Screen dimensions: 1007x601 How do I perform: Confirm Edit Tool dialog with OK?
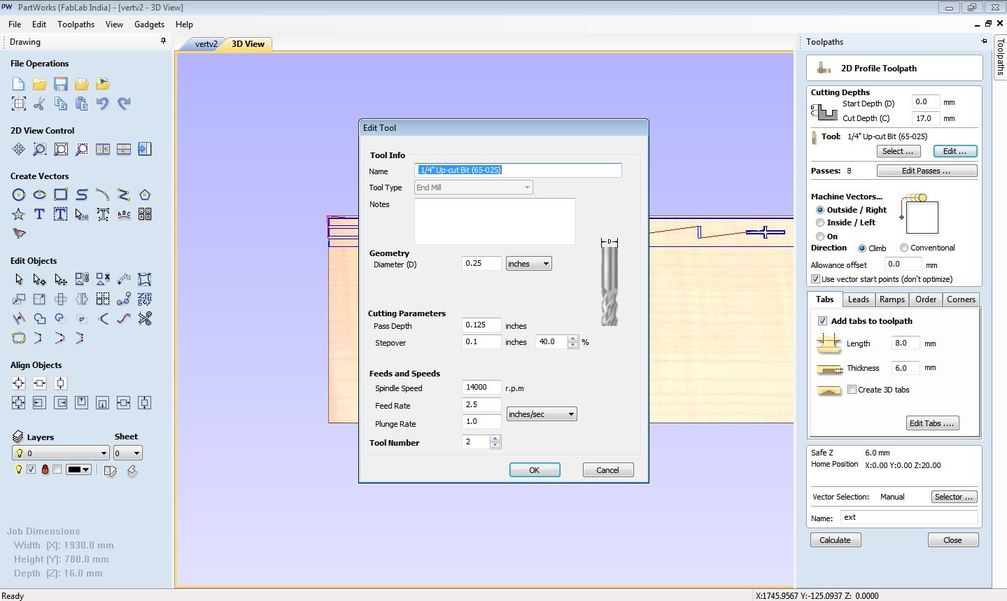534,470
